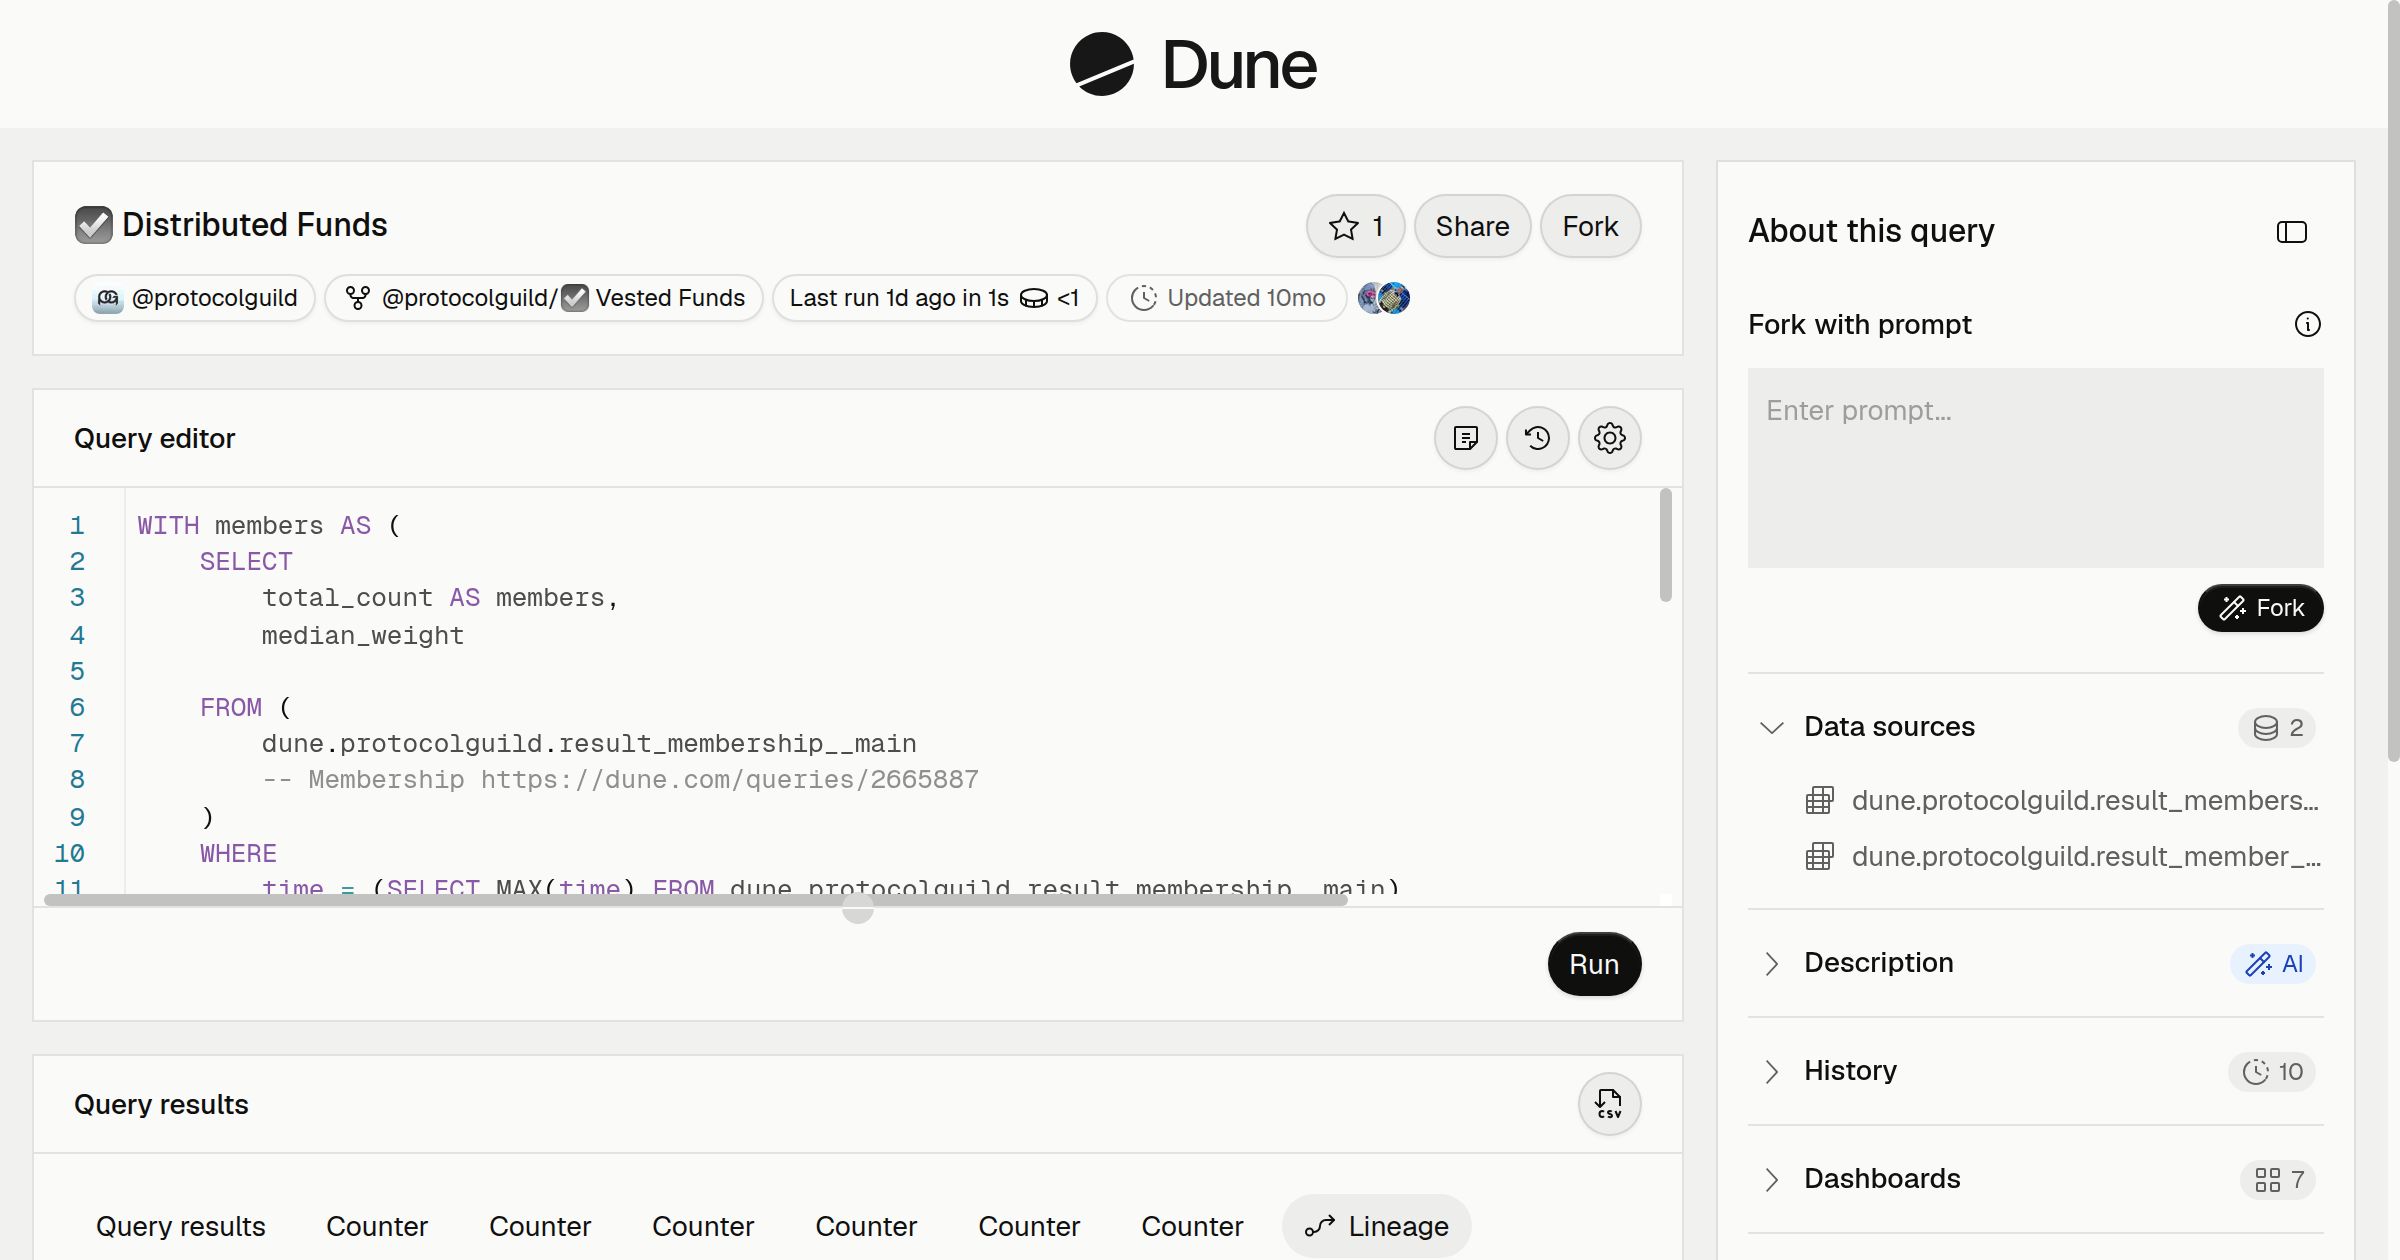Fork the query from header
The image size is (2400, 1260).
[1590, 226]
